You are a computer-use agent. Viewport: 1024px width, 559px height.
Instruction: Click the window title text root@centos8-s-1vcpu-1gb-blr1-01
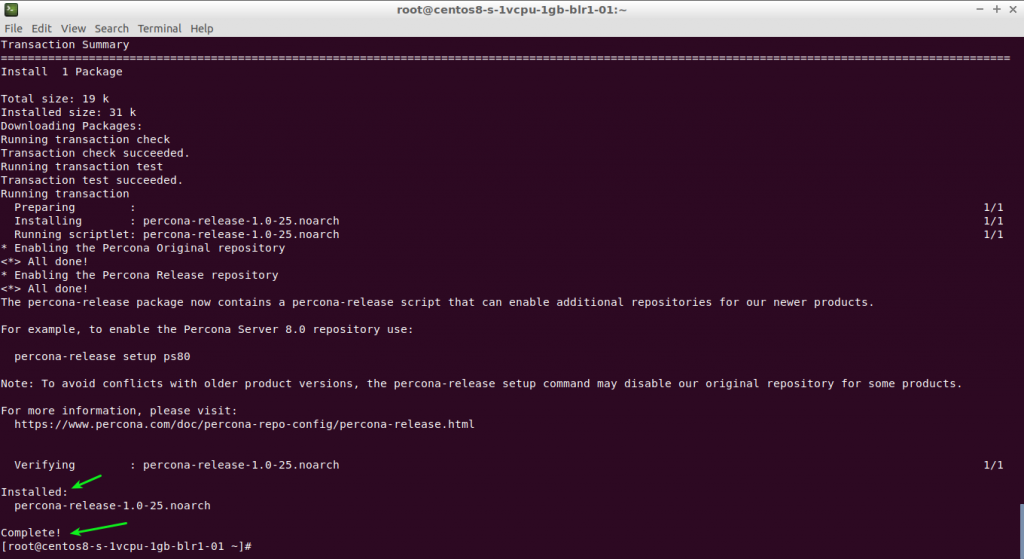[x=511, y=9]
